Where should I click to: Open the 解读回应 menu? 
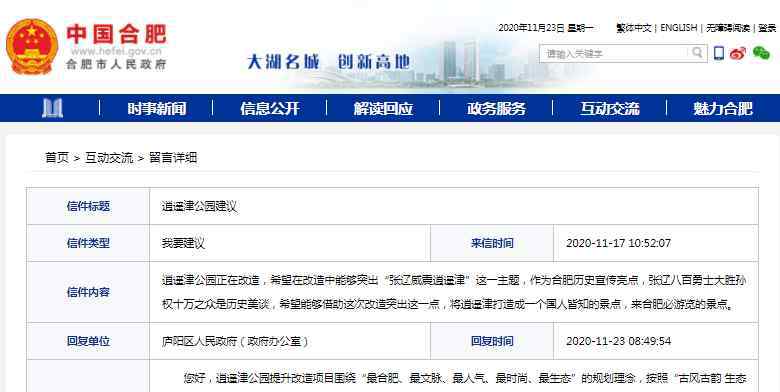[x=384, y=108]
